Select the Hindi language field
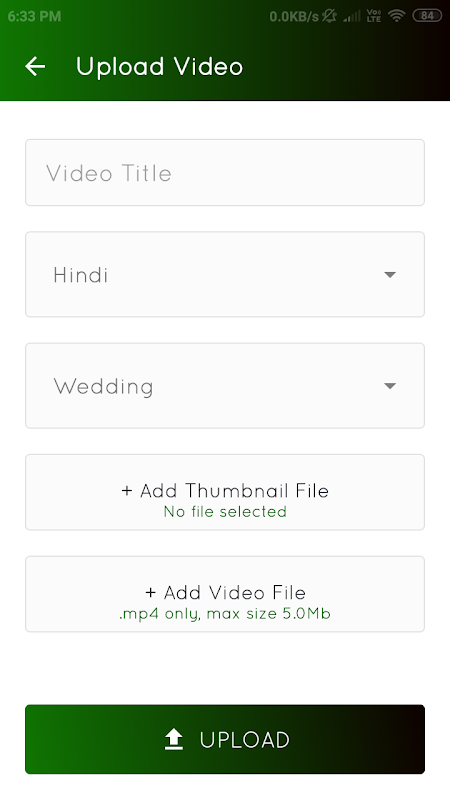Image resolution: width=450 pixels, height=800 pixels. click(x=225, y=274)
